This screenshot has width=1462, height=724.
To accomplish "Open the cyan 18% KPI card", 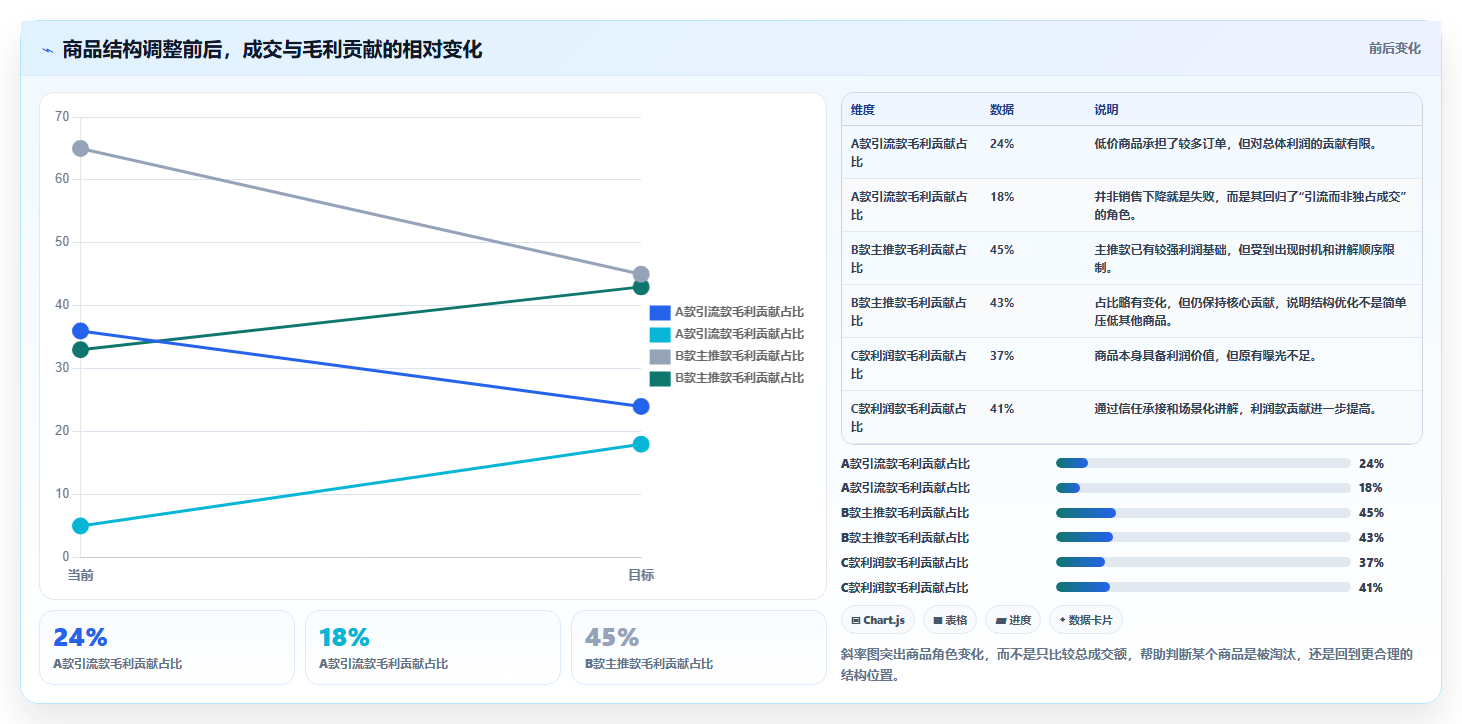I will (433, 647).
